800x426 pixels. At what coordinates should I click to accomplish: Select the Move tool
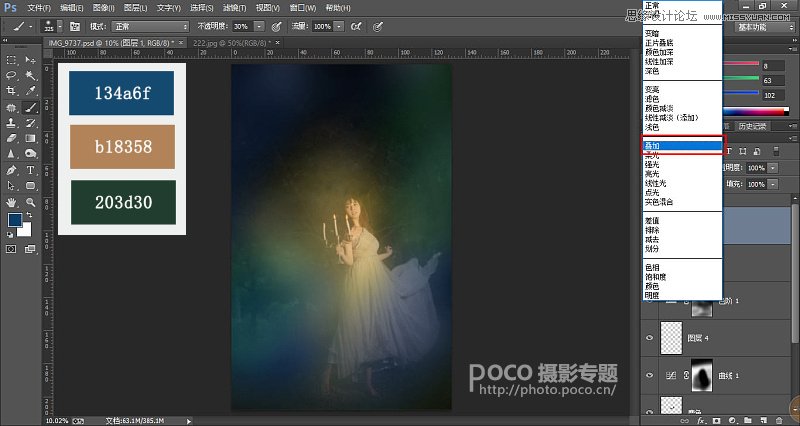pos(31,60)
